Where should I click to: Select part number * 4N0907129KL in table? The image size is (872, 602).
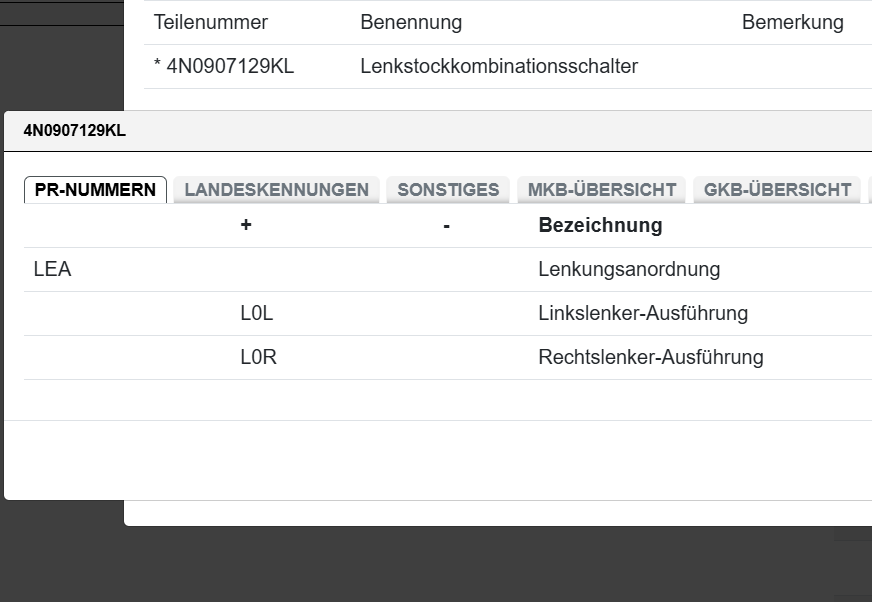coord(224,67)
